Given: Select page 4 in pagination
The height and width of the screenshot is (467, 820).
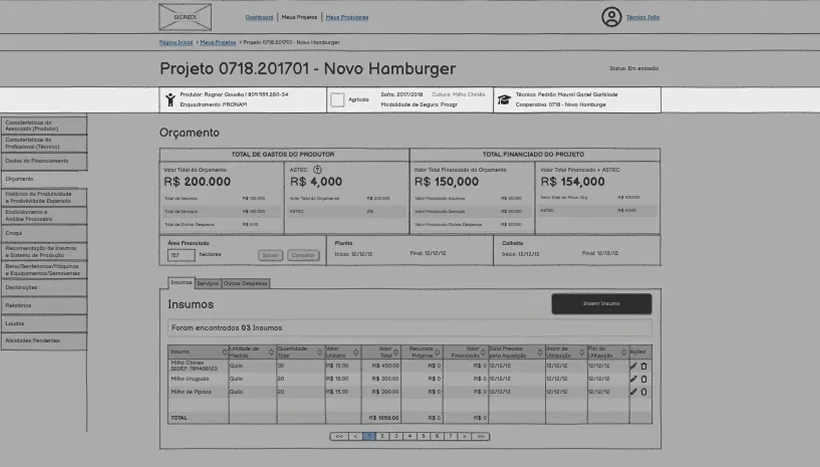Looking at the screenshot, I should 410,436.
